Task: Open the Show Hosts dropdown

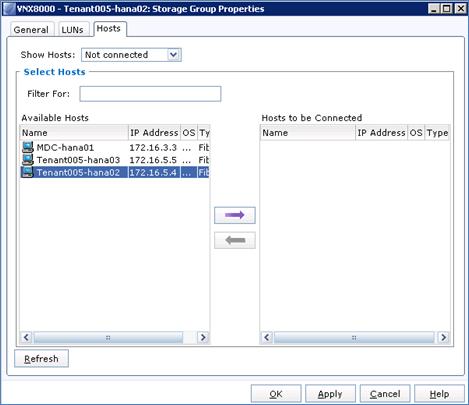Action: 131,55
